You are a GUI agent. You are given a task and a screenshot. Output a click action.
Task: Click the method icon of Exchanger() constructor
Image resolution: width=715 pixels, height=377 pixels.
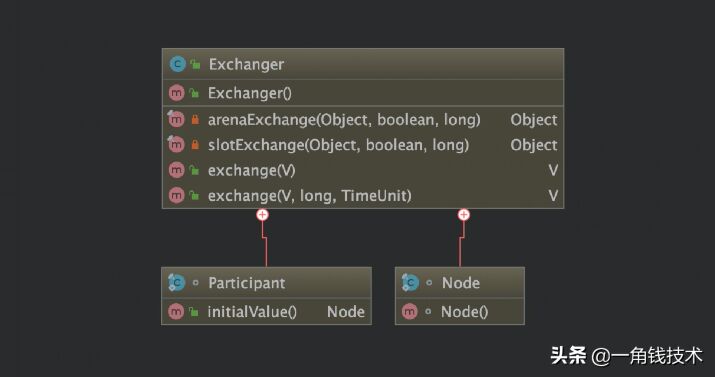pyautogui.click(x=176, y=93)
